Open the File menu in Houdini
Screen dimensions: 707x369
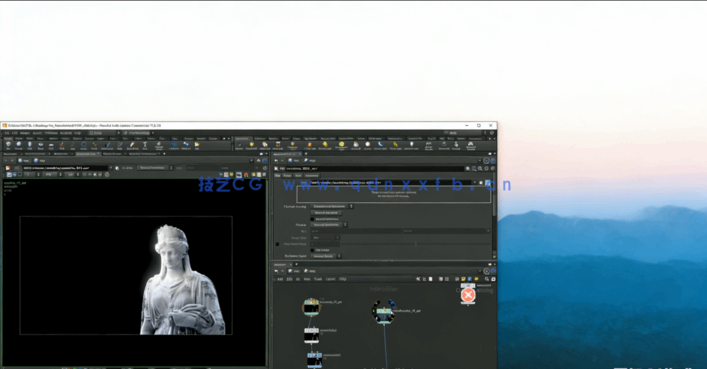point(6,133)
